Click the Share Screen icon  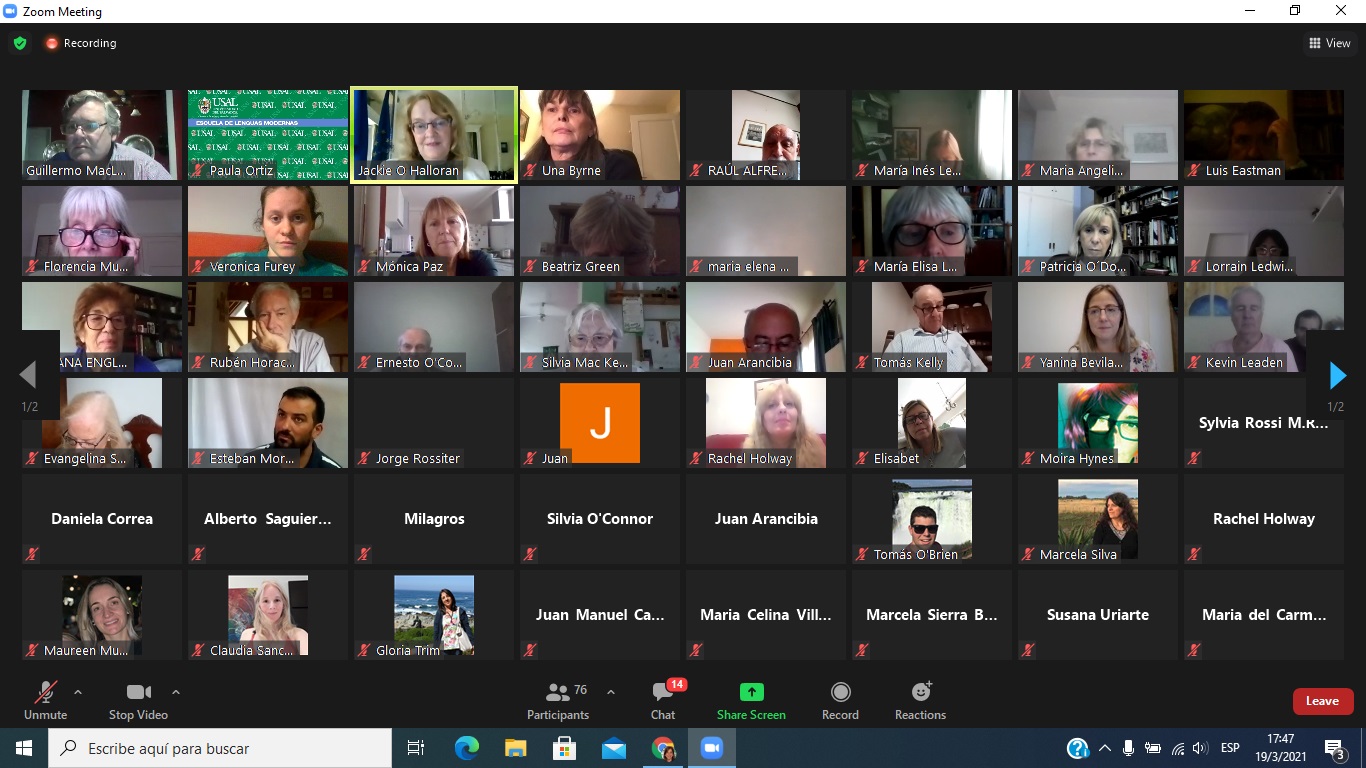(x=751, y=692)
